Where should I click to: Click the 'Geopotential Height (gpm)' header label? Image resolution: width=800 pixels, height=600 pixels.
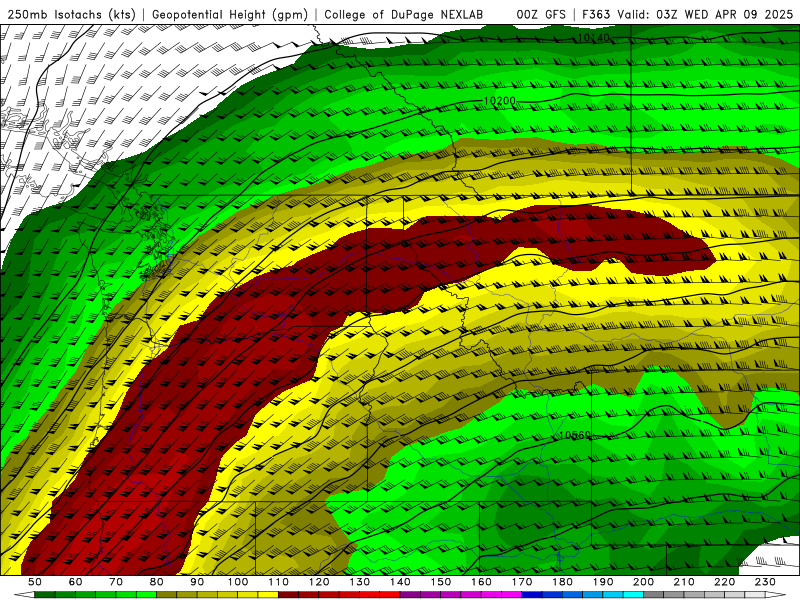(230, 14)
